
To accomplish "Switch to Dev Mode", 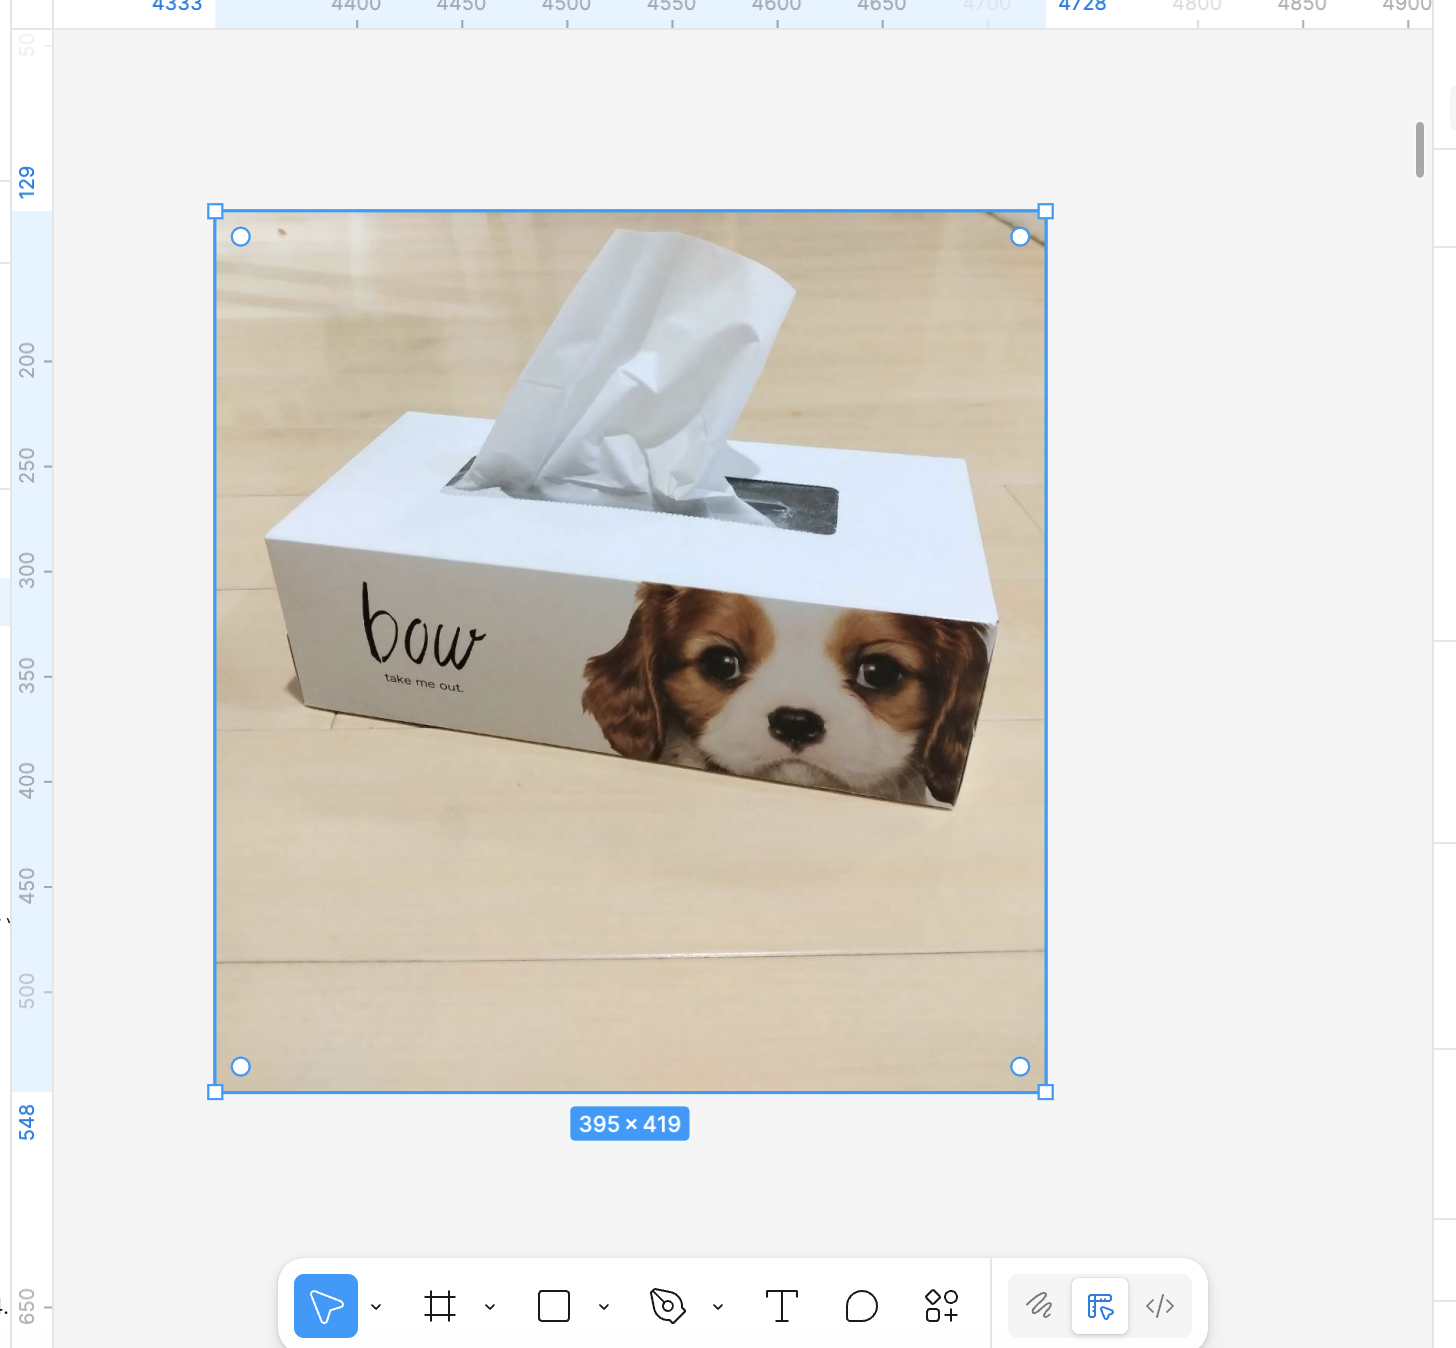I will 1160,1306.
